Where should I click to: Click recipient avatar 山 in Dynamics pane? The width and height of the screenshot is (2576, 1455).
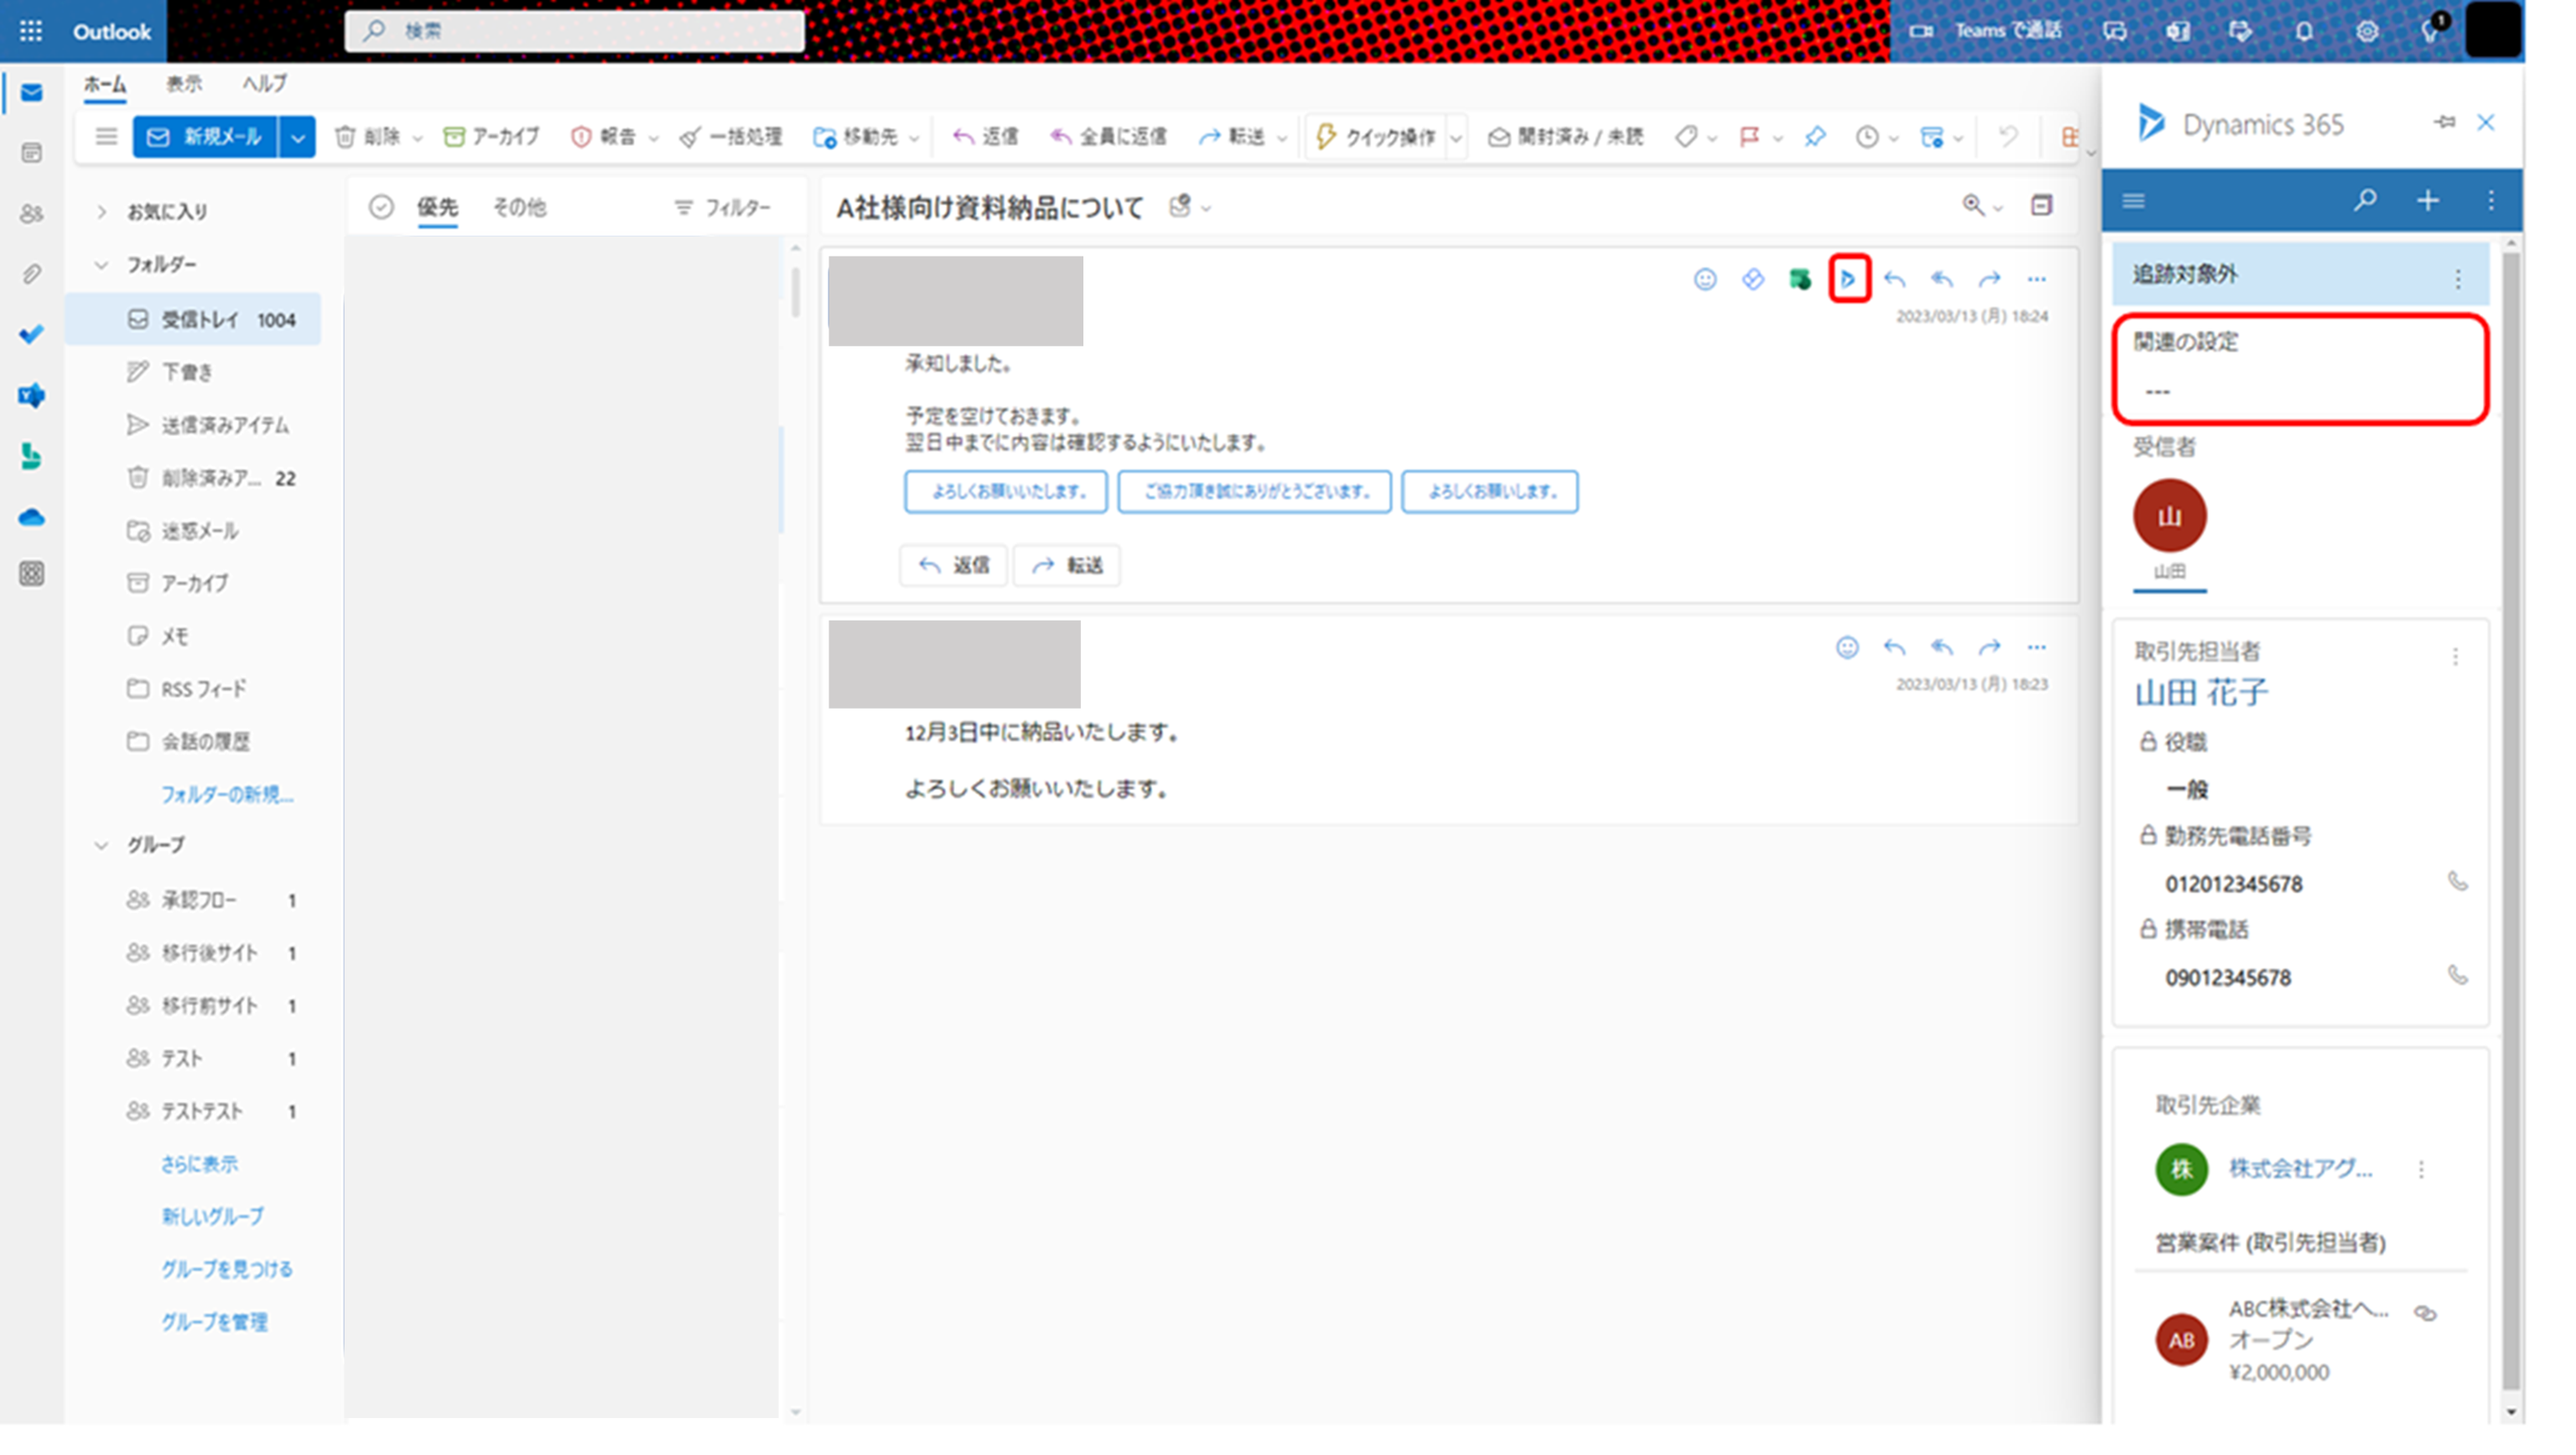(2169, 516)
